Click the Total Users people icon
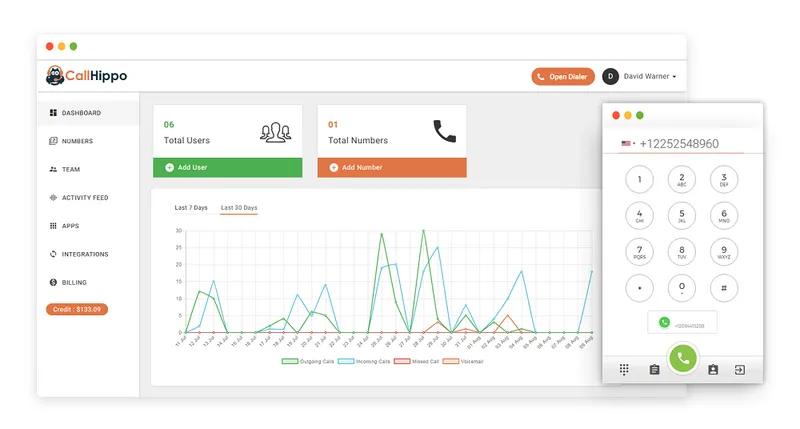Screen dimensions: 800x429 (276, 132)
